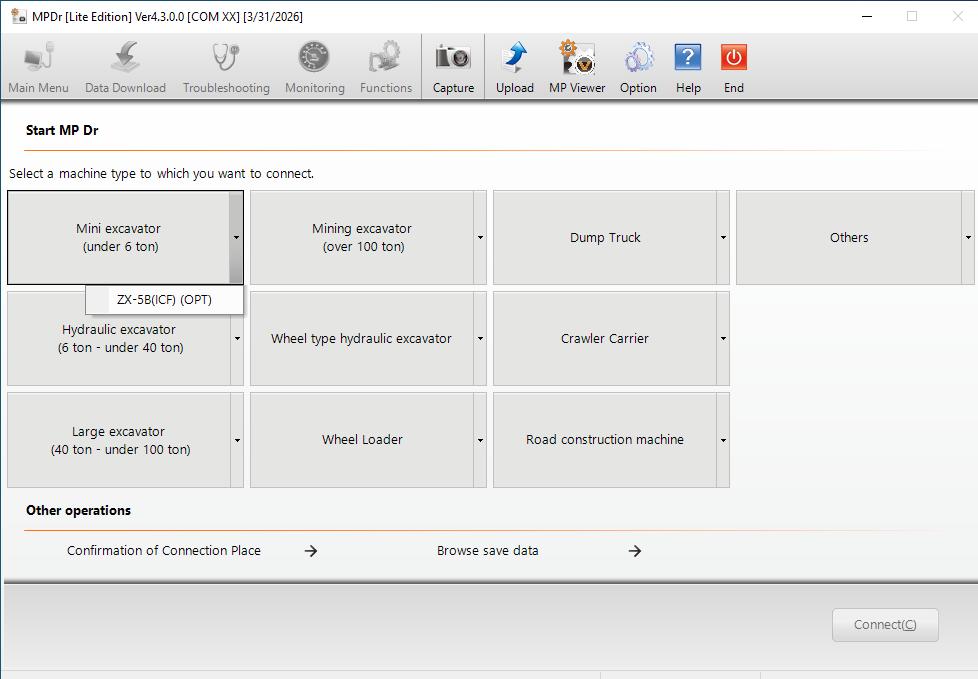
Task: Open the Option settings
Action: point(638,64)
